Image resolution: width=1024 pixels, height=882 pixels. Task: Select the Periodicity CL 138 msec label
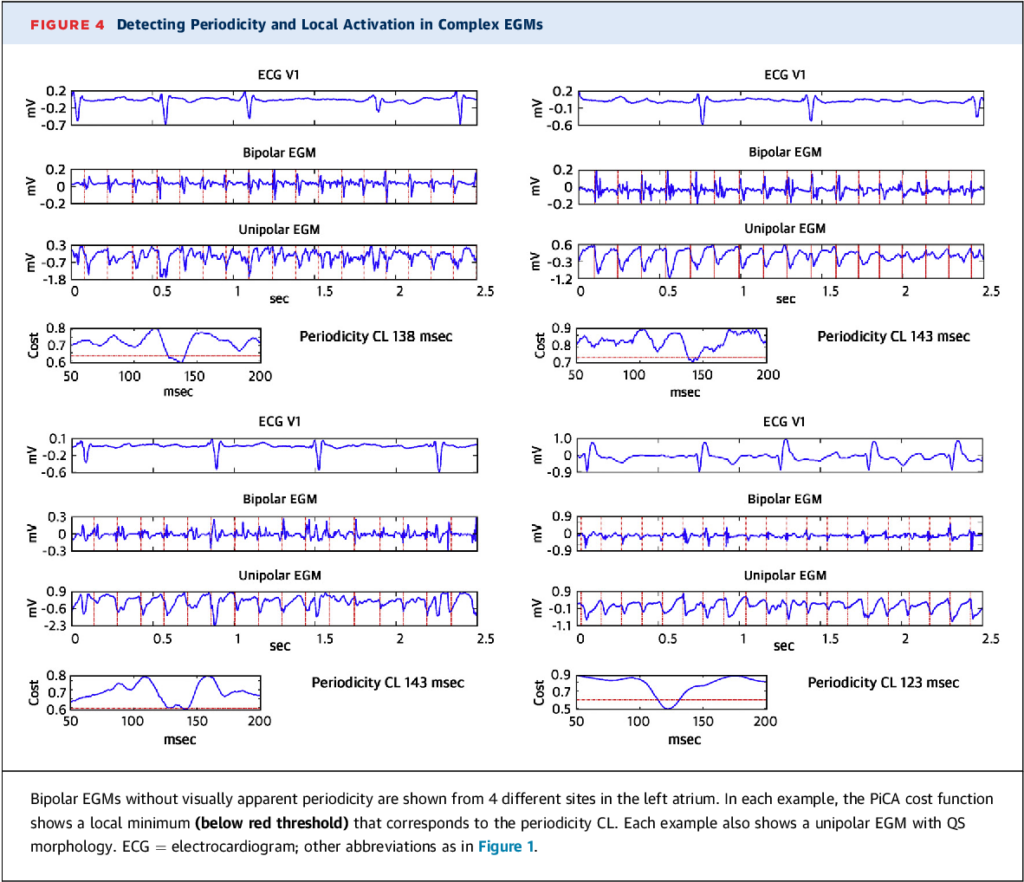coord(376,336)
